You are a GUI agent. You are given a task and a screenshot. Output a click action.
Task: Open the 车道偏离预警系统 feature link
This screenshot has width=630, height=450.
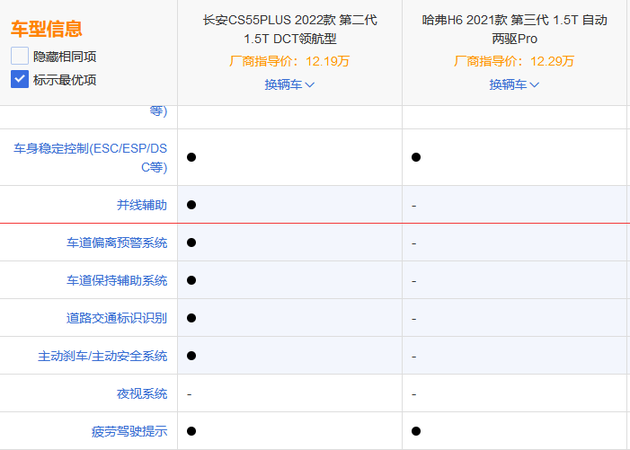[117, 242]
